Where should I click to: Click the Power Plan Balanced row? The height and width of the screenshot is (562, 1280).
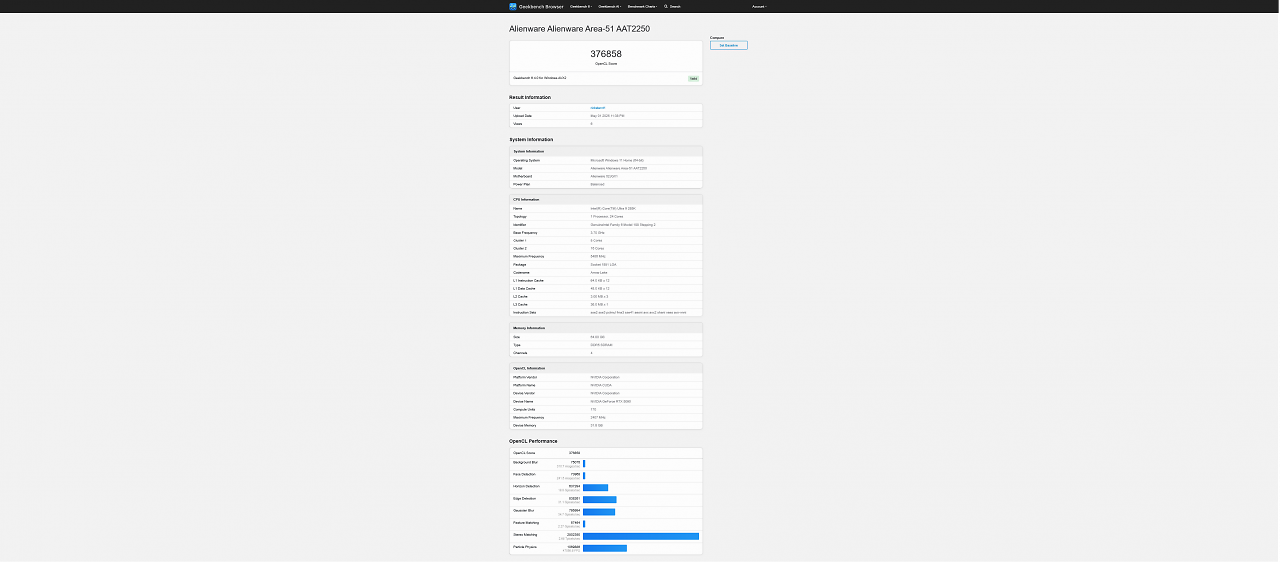click(606, 184)
